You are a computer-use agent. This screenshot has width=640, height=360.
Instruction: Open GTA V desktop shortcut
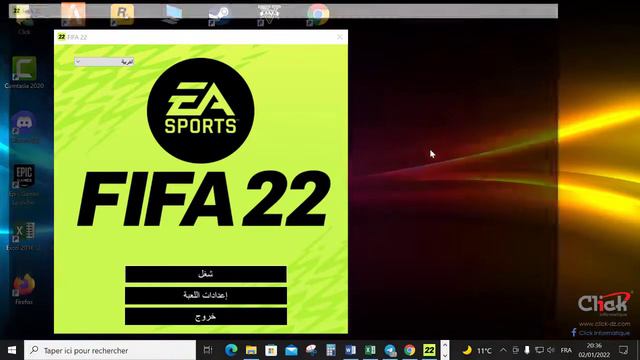click(269, 15)
